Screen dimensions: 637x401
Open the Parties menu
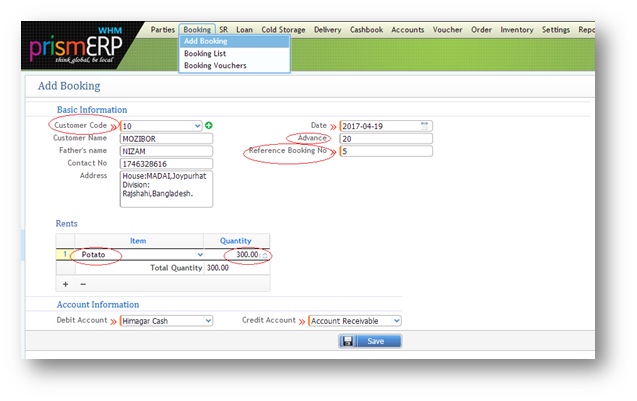[x=162, y=30]
